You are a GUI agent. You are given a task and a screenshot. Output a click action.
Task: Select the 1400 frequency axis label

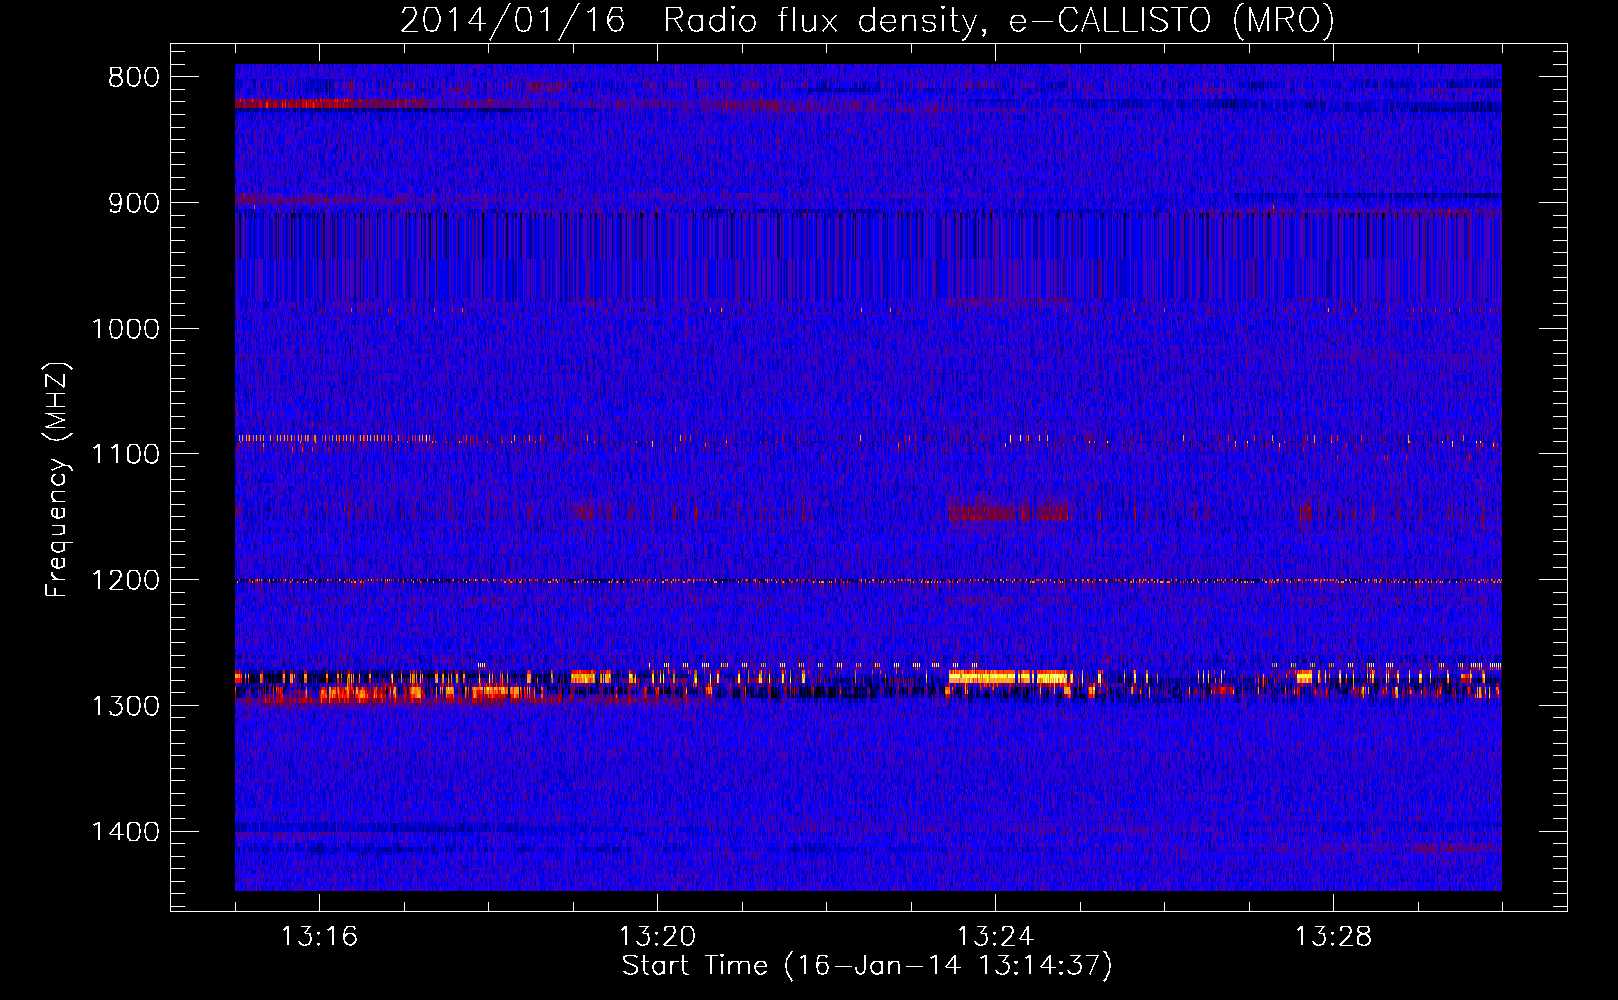click(x=125, y=832)
